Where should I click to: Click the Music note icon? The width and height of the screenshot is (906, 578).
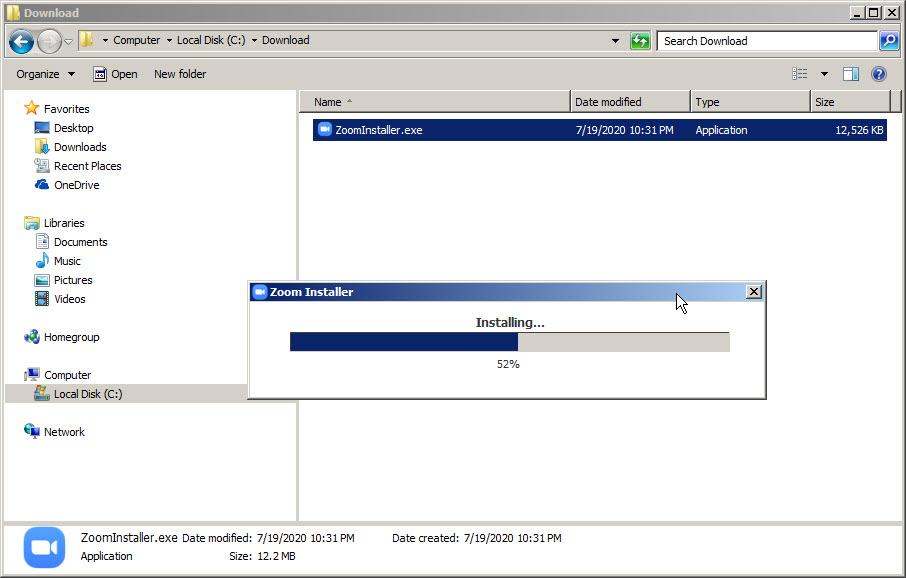point(42,261)
